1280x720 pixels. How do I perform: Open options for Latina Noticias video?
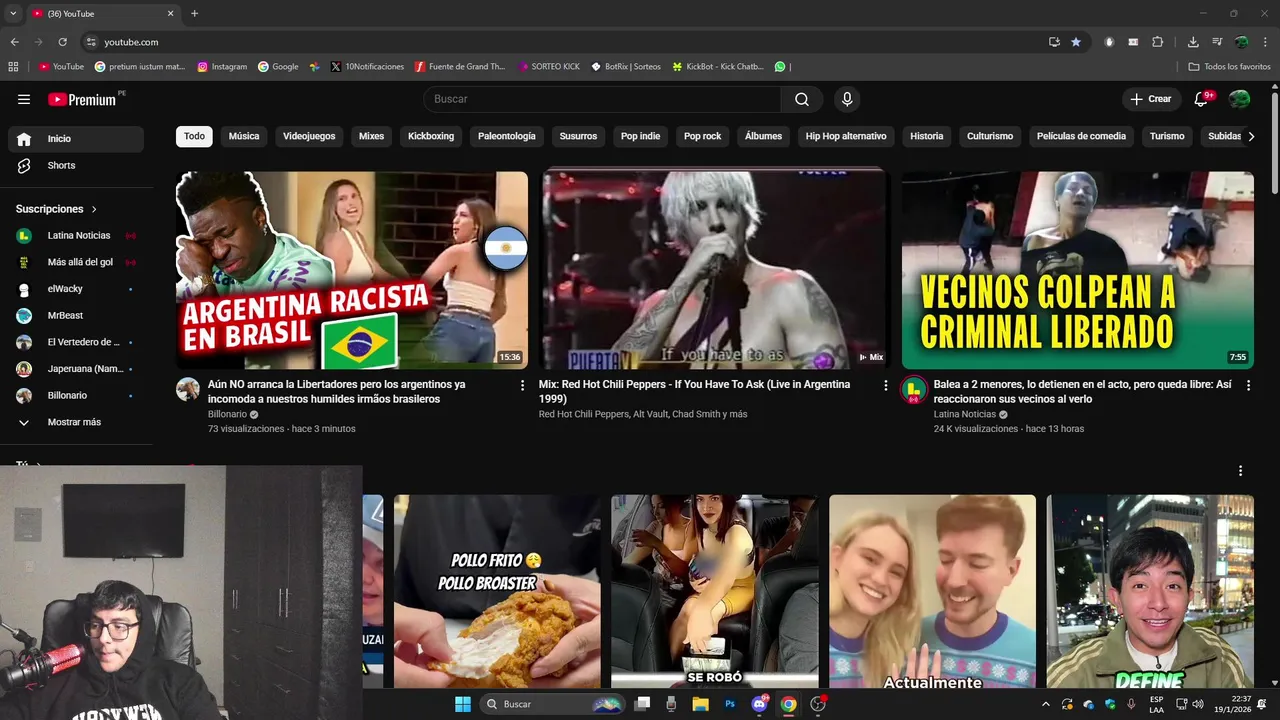(x=1248, y=385)
